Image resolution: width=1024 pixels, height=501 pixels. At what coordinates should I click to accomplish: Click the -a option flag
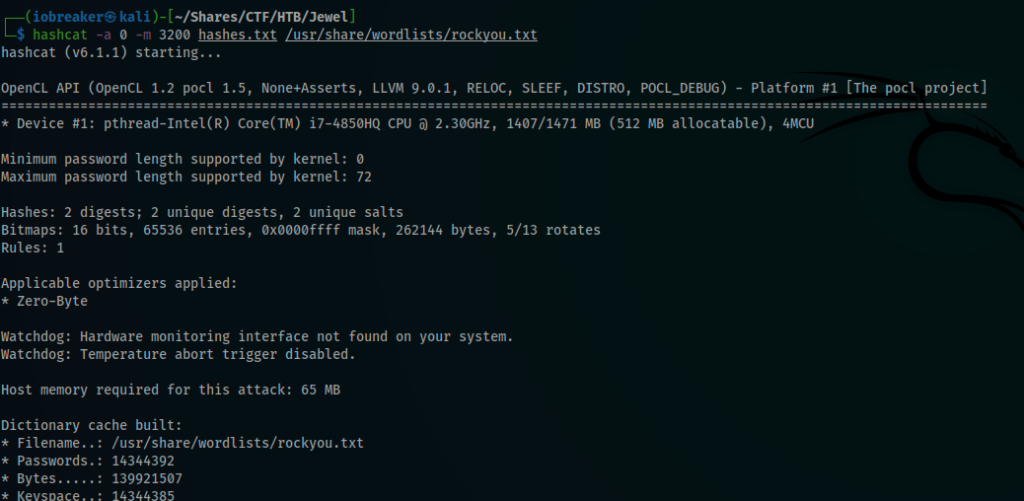(103, 35)
